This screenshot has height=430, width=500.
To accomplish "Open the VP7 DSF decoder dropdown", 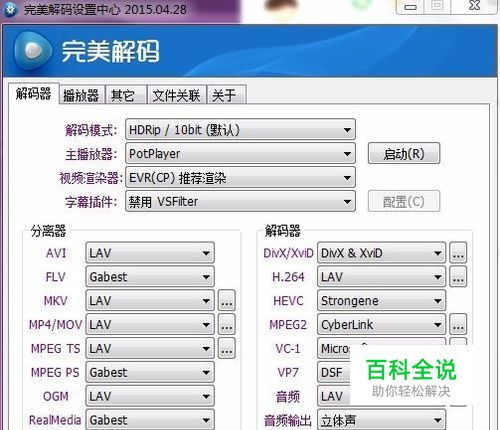I will [x=334, y=372].
